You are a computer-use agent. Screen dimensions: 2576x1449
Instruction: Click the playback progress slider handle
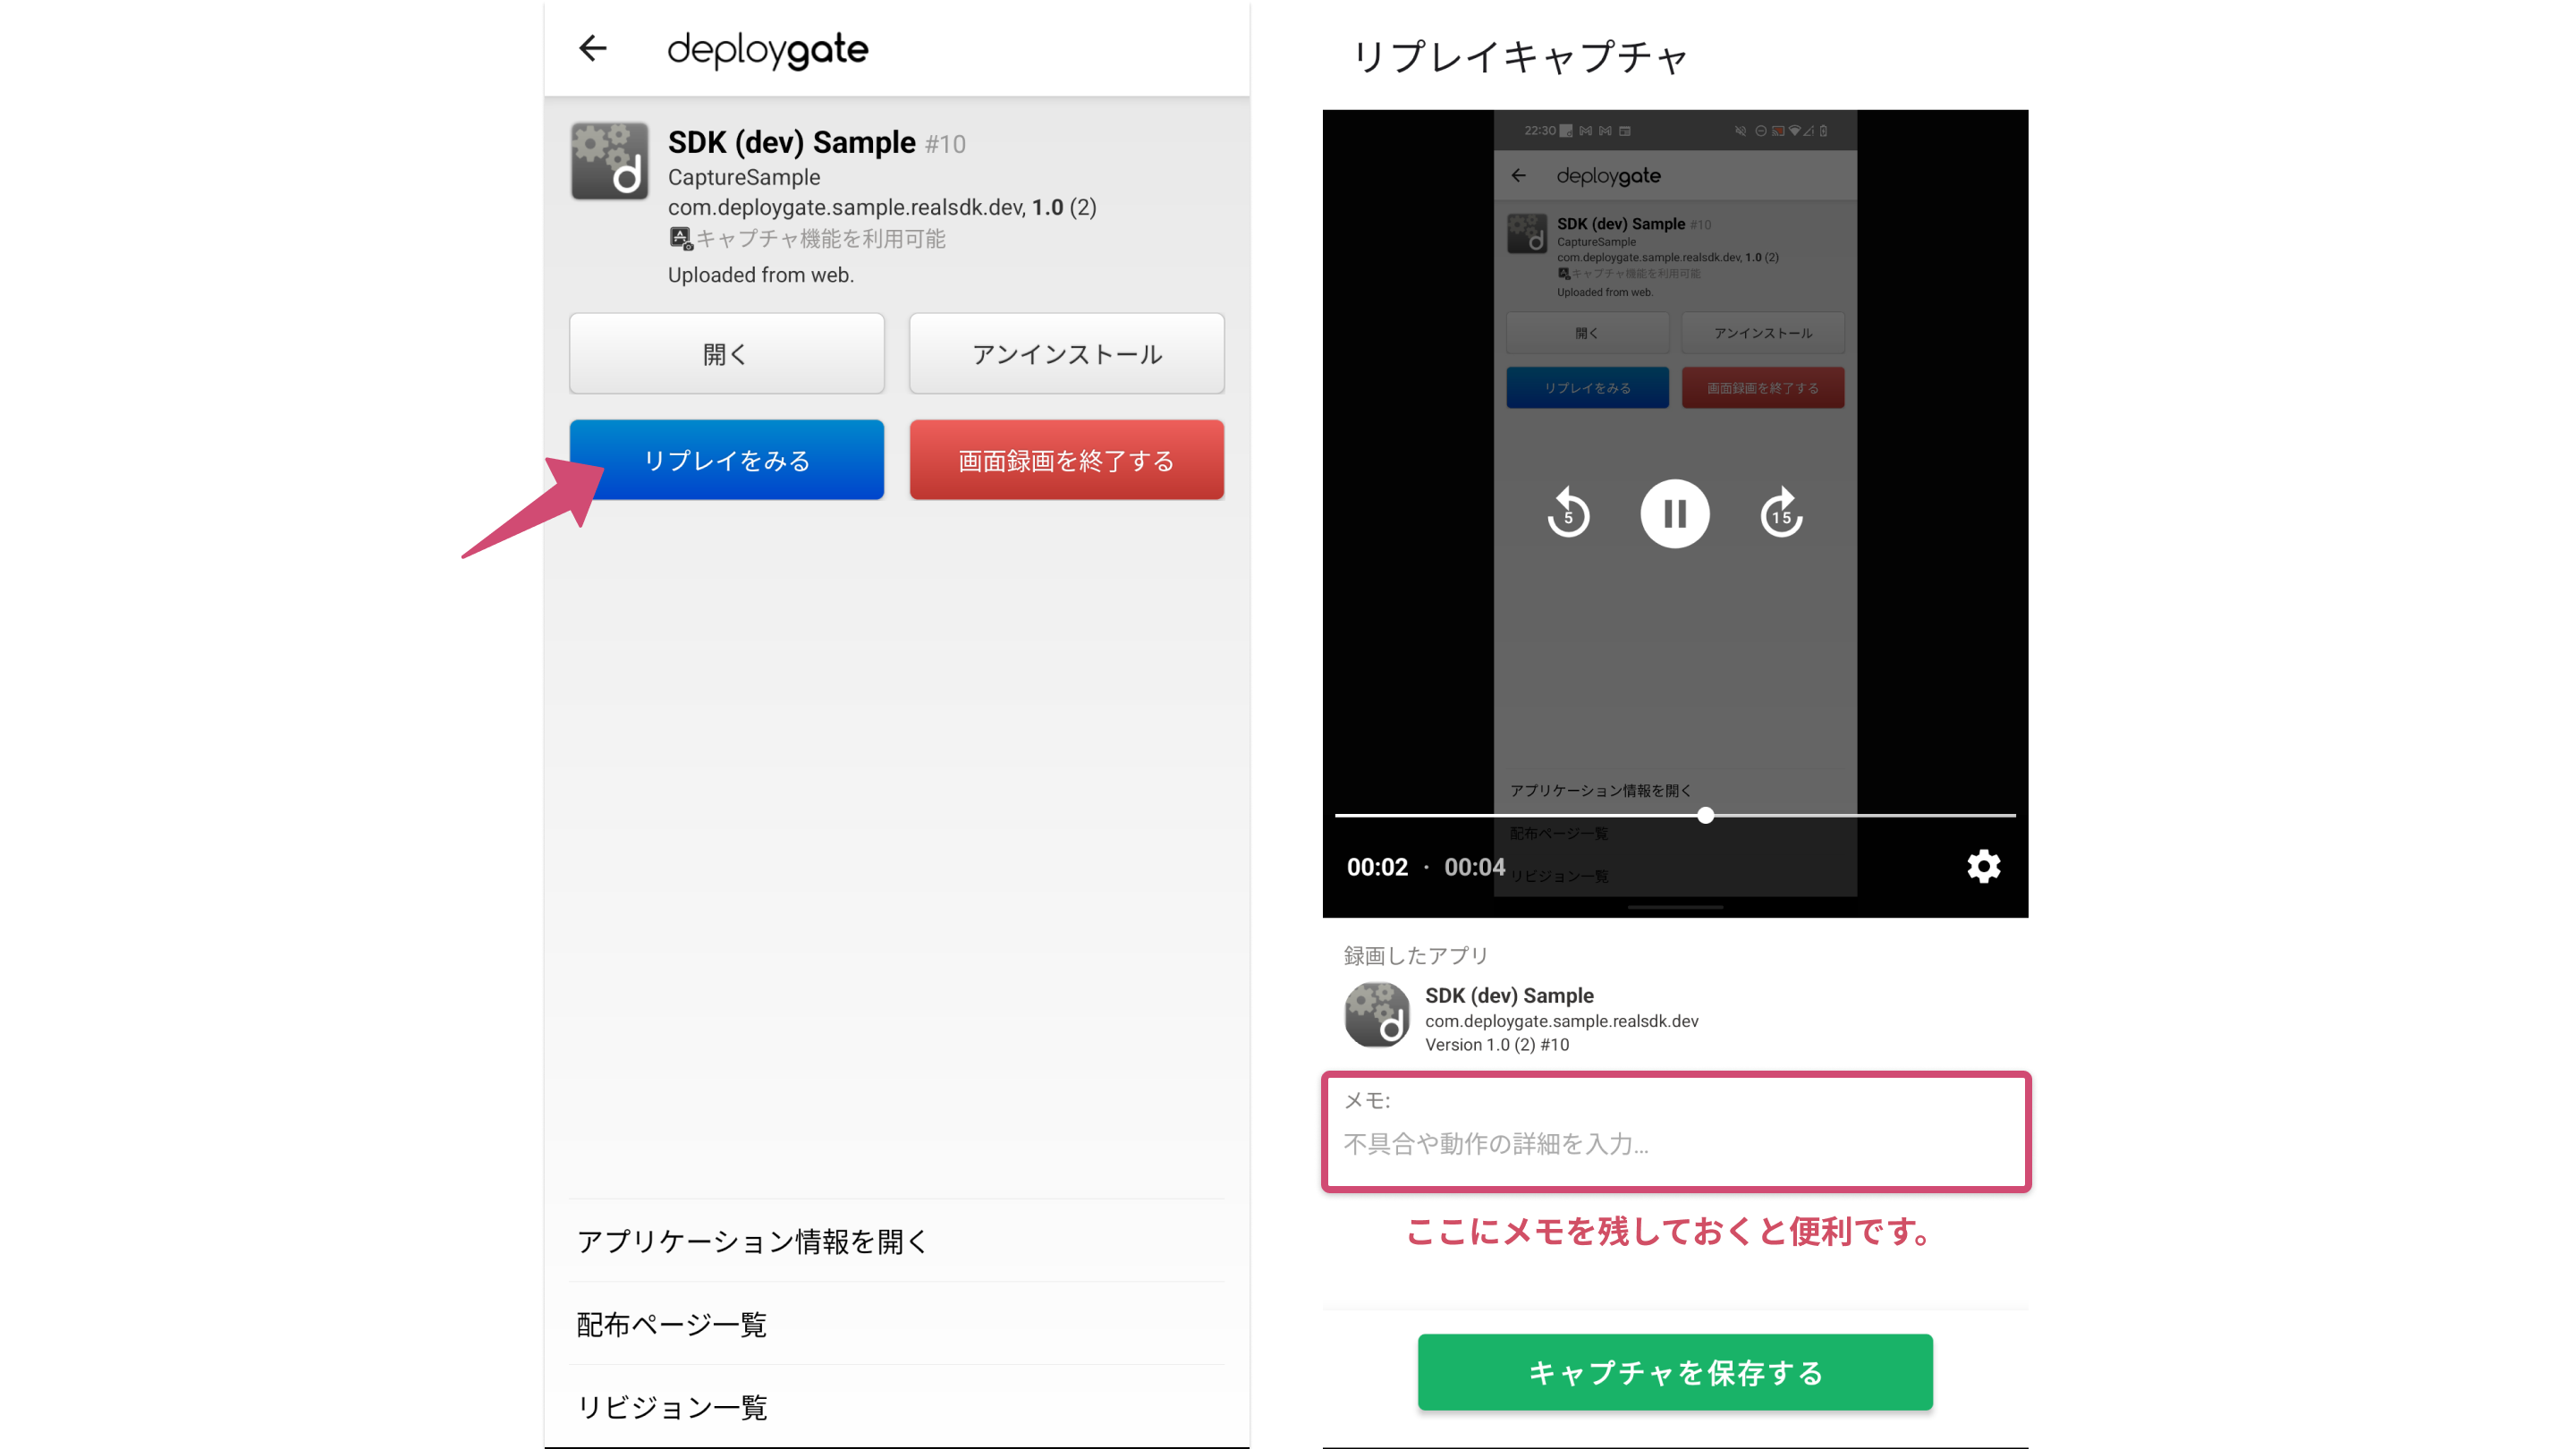point(1705,815)
